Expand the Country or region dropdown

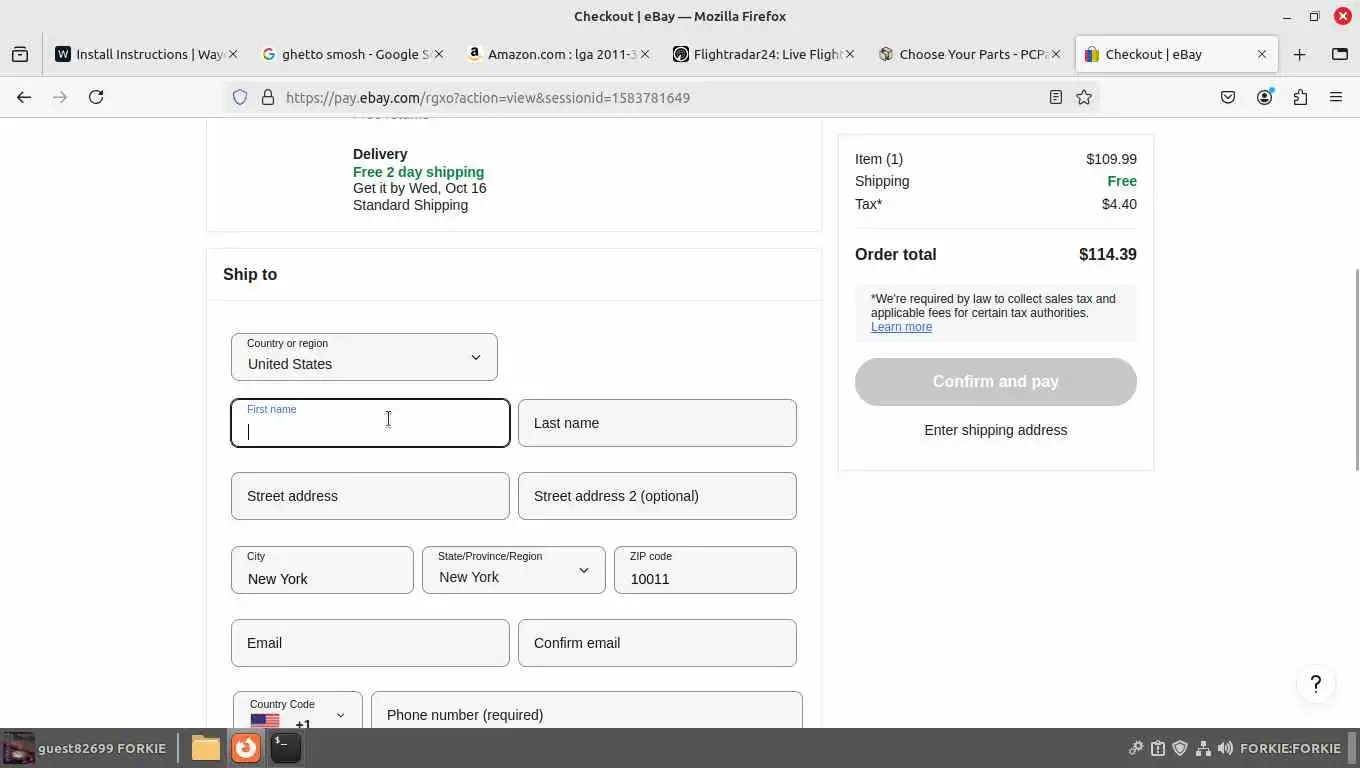[x=364, y=357]
